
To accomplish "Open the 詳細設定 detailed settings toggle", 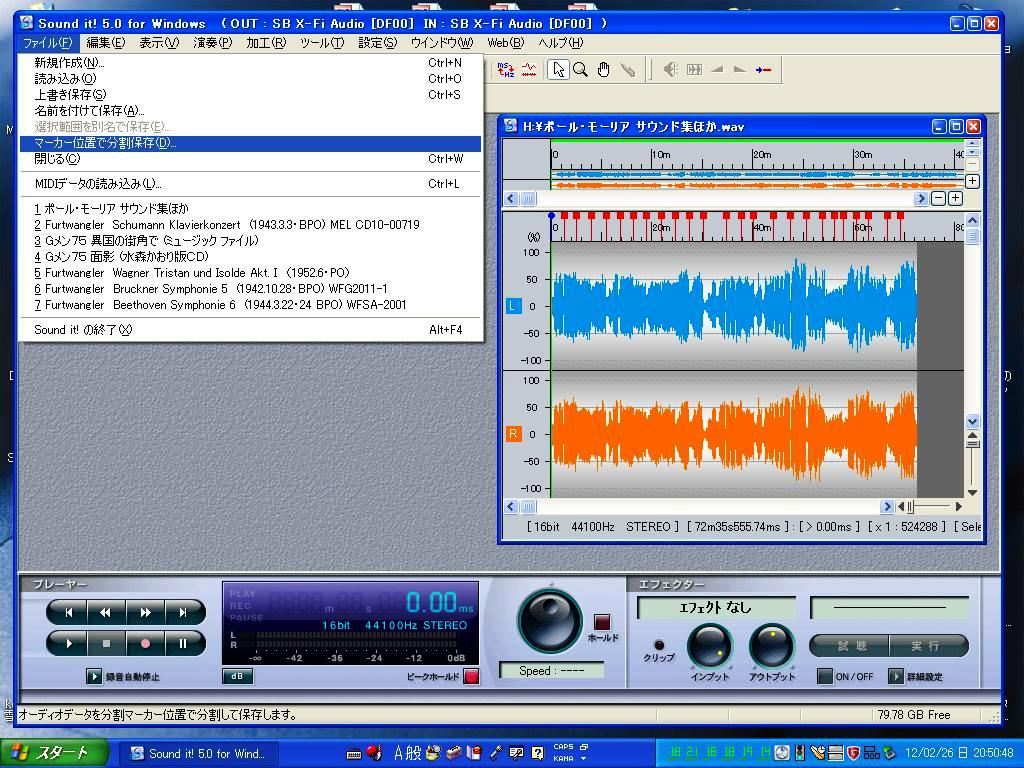I will pos(895,677).
